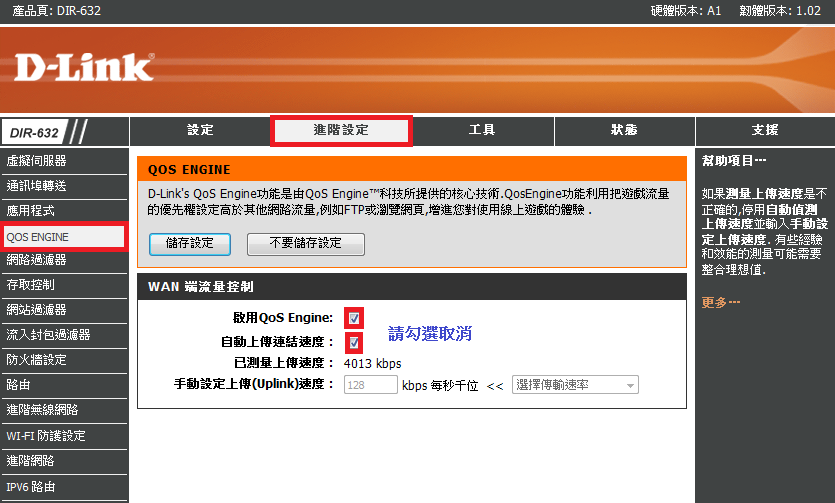Click the << copy speed symbol

point(495,386)
